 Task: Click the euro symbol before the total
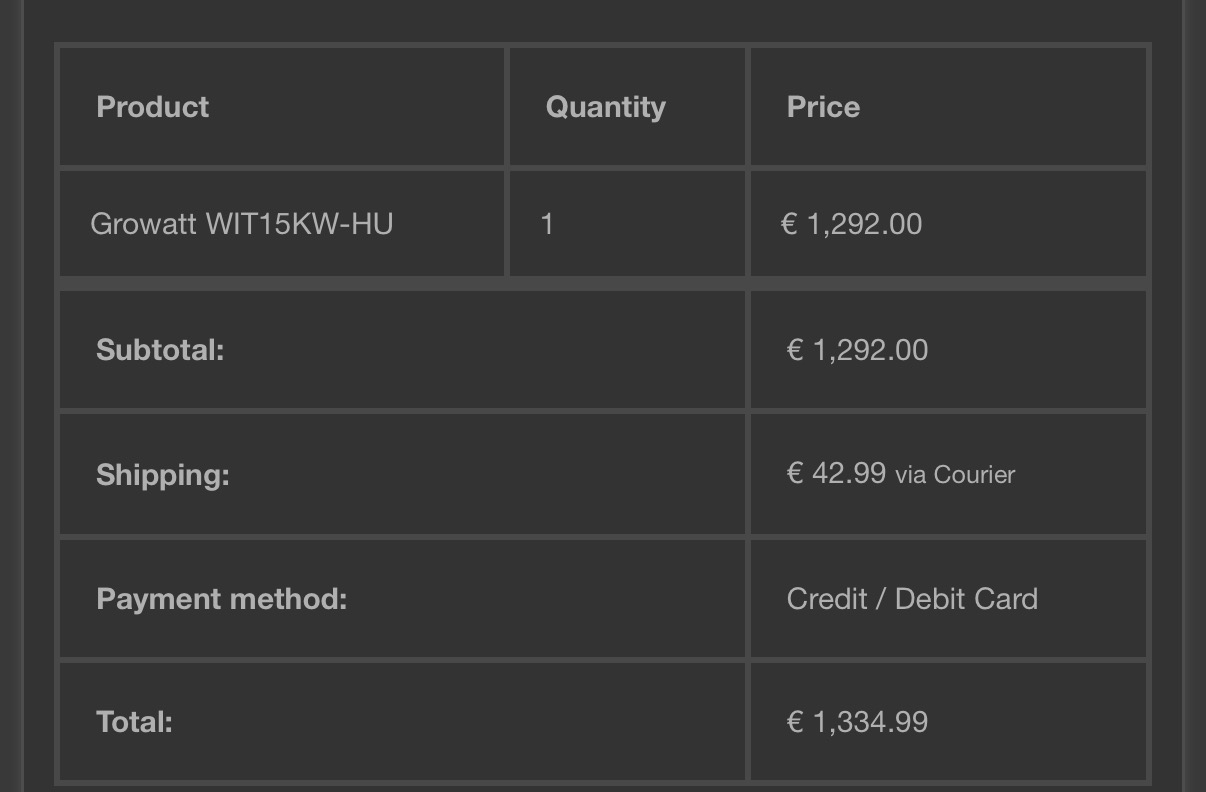coord(795,721)
